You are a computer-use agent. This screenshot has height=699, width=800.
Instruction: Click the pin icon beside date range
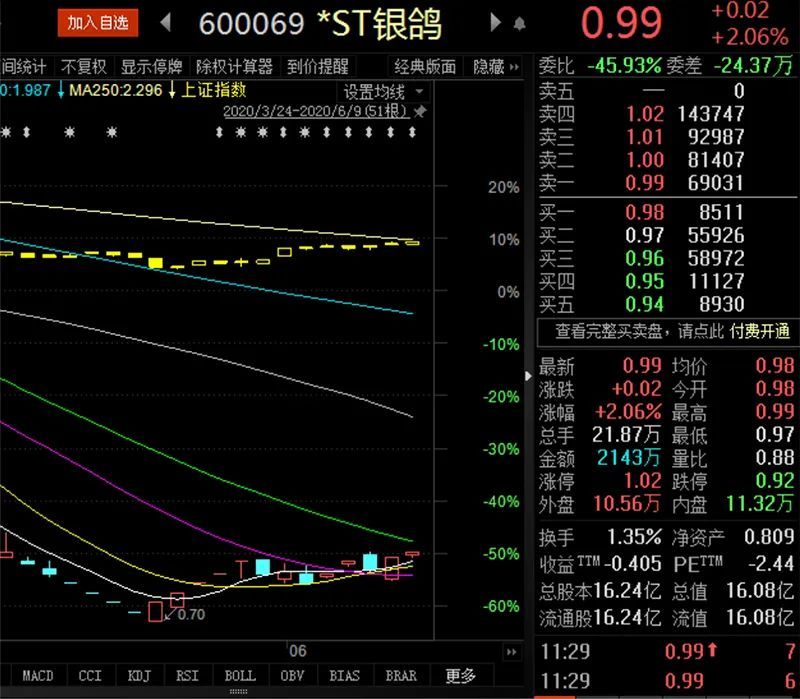tap(419, 112)
